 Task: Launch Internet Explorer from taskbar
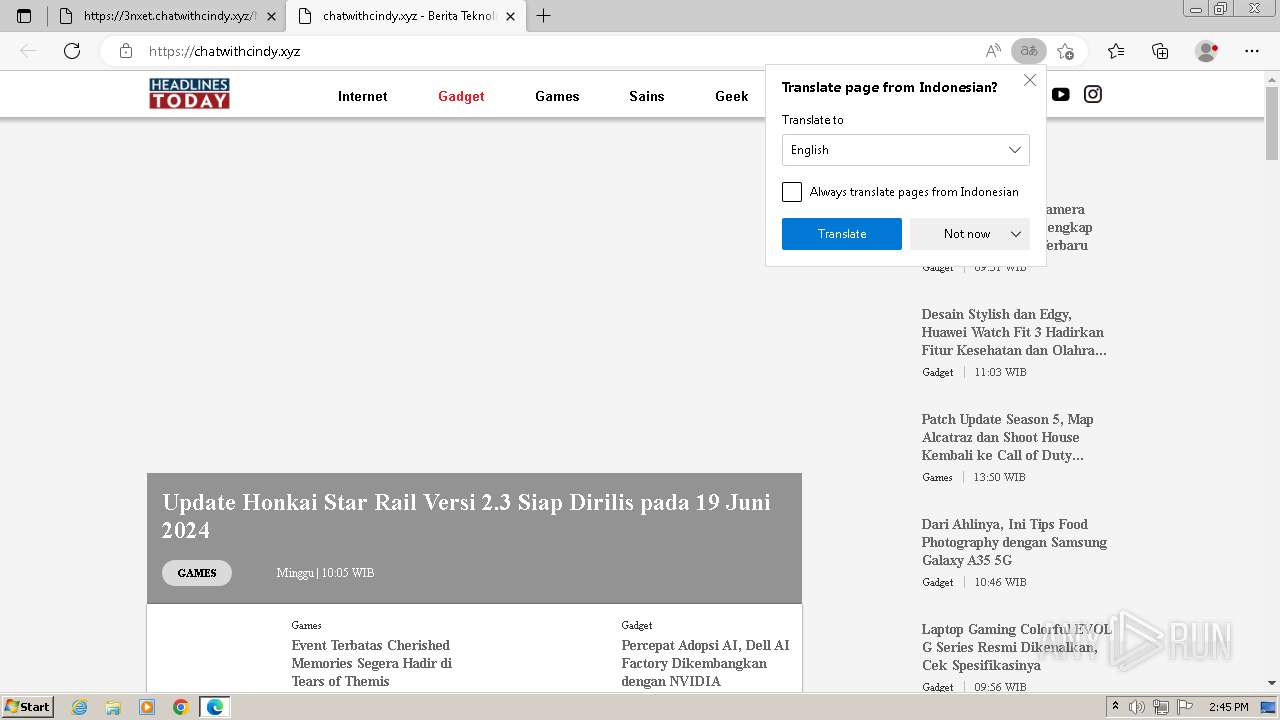80,707
